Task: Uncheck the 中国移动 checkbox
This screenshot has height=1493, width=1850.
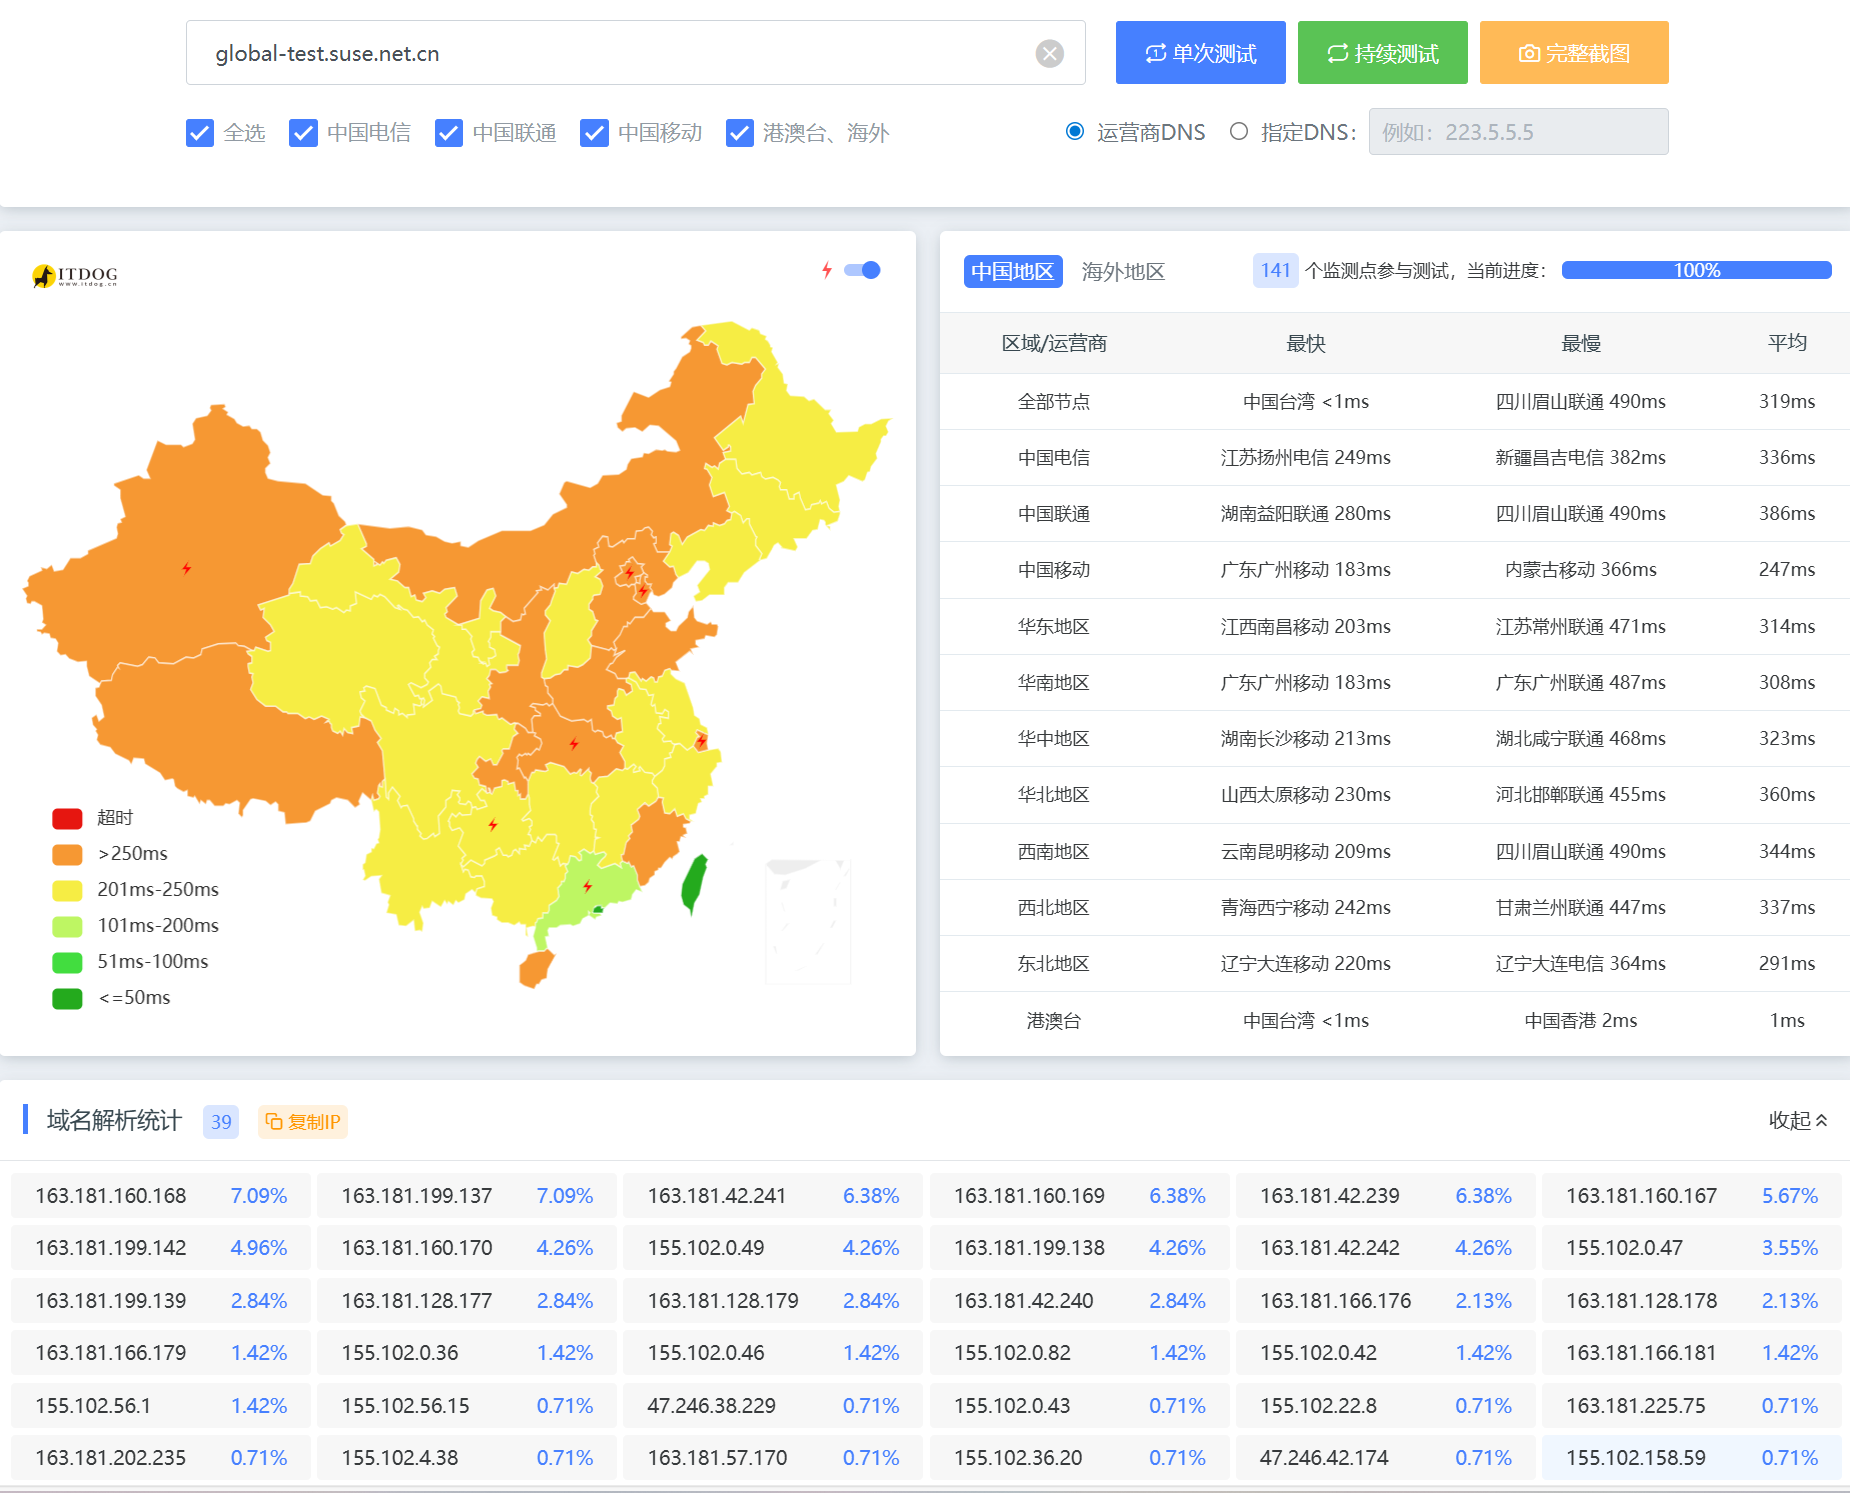Action: pos(594,132)
